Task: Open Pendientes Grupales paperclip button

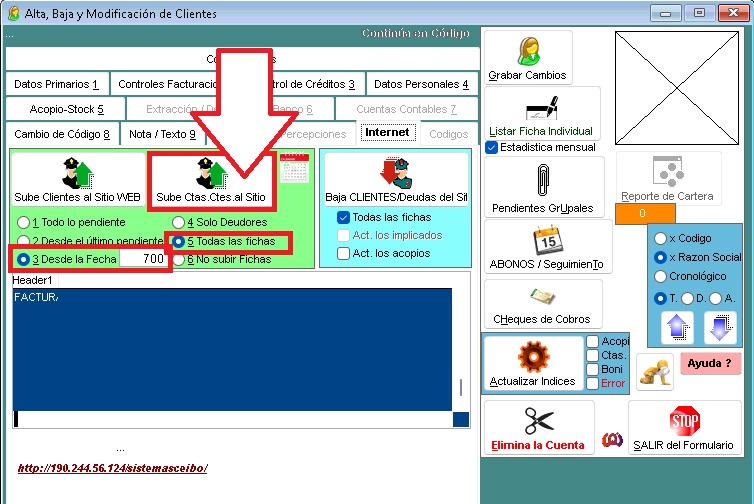Action: tap(544, 187)
